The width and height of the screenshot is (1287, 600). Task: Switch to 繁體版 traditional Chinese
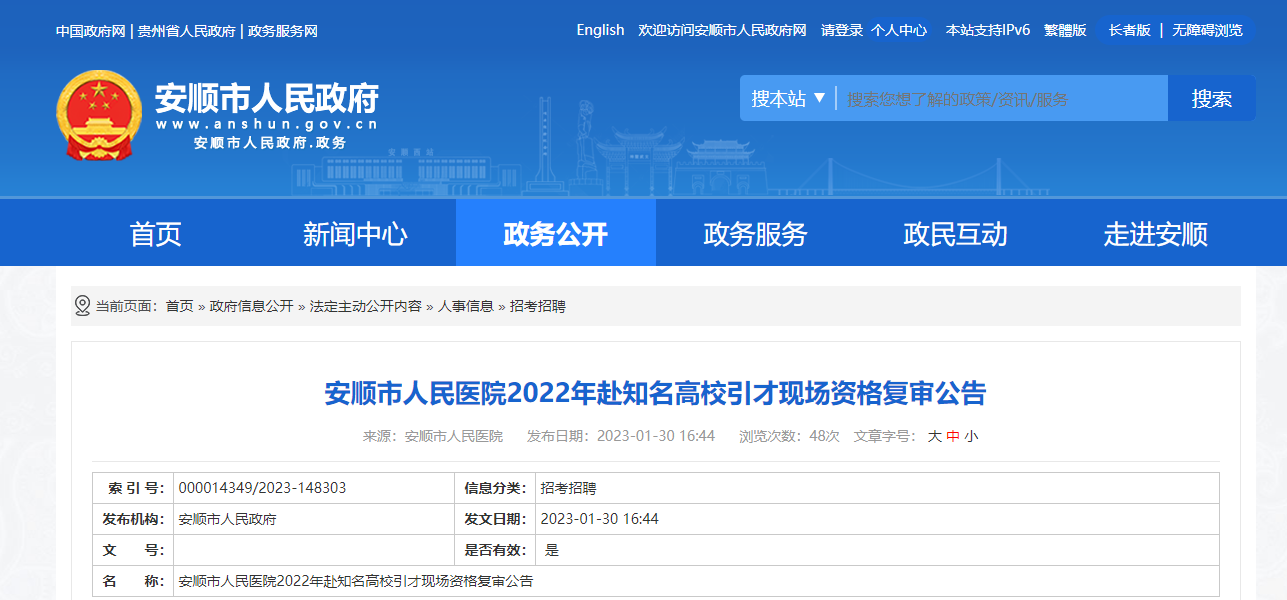tap(1065, 30)
